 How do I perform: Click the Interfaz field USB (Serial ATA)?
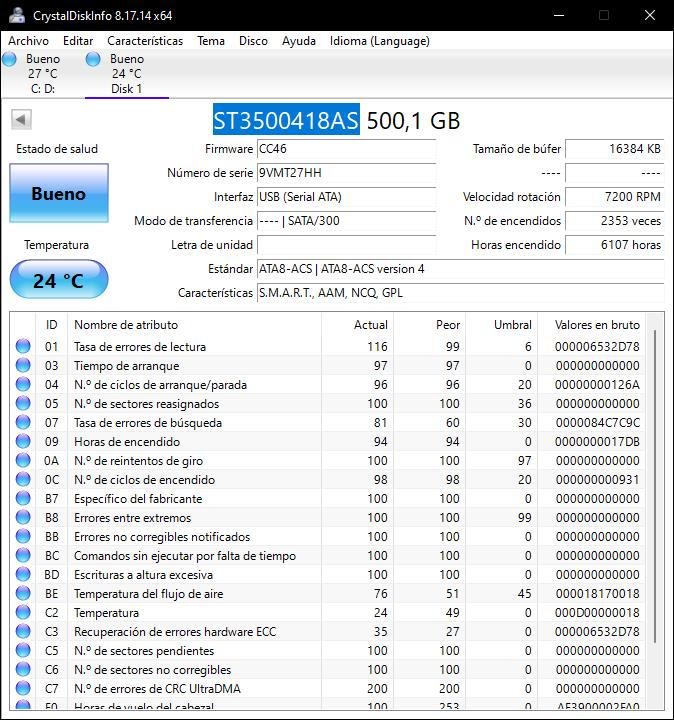[x=346, y=197]
